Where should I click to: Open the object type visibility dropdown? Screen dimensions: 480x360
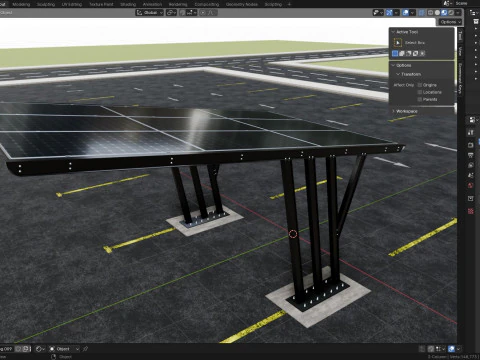tap(378, 13)
